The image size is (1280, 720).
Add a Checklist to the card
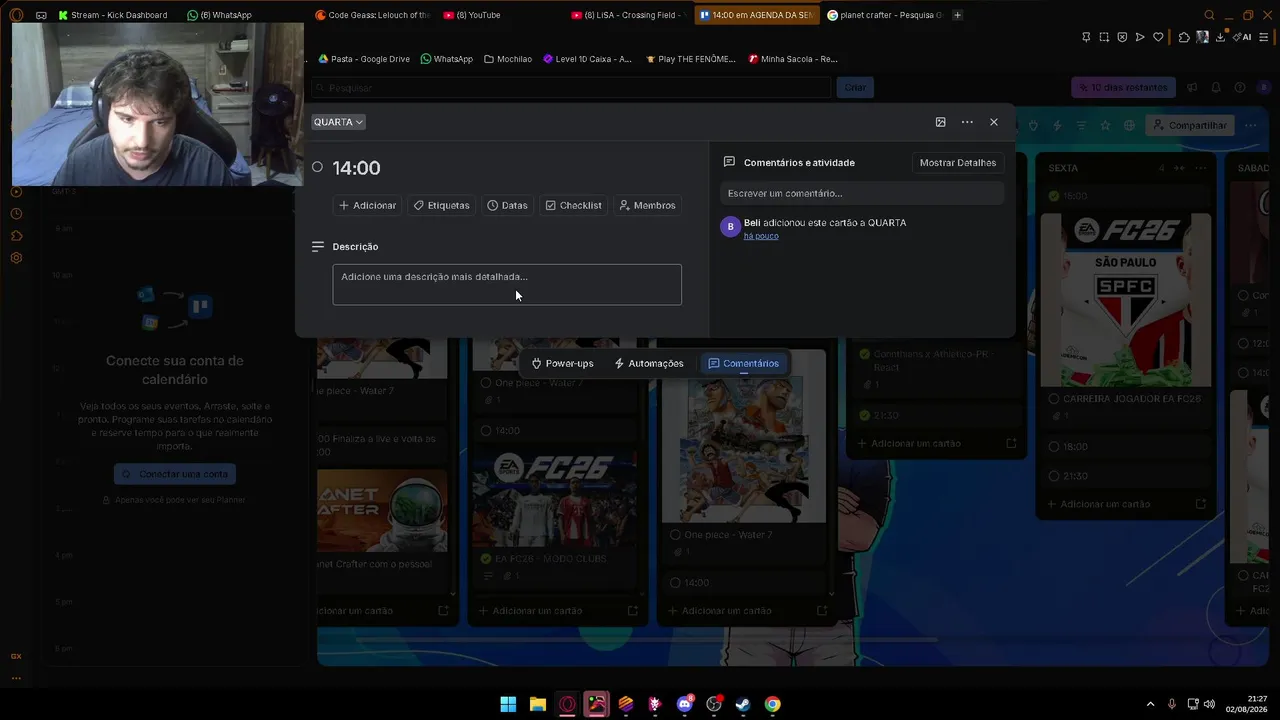(573, 205)
